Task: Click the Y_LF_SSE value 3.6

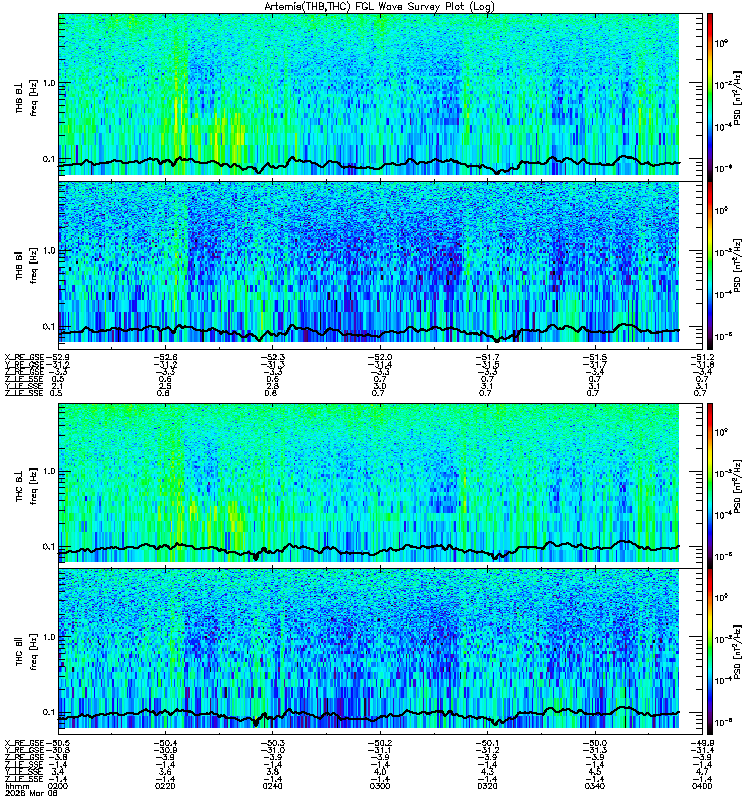Action: [x=165, y=772]
